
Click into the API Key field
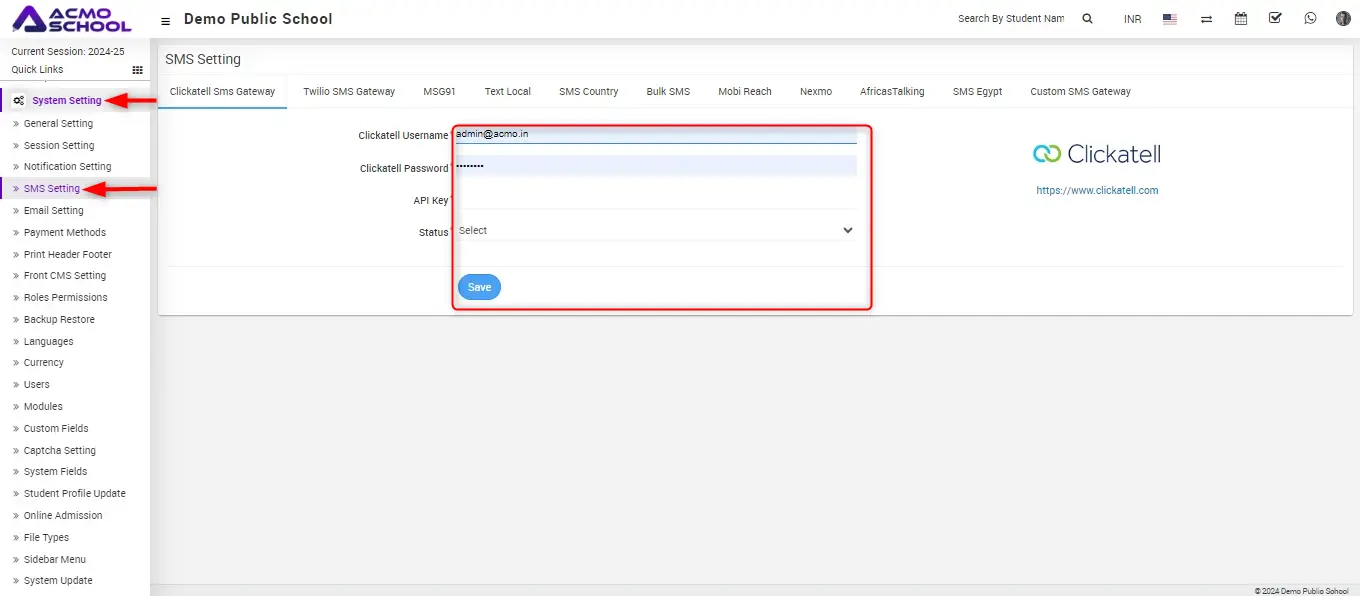pos(656,199)
